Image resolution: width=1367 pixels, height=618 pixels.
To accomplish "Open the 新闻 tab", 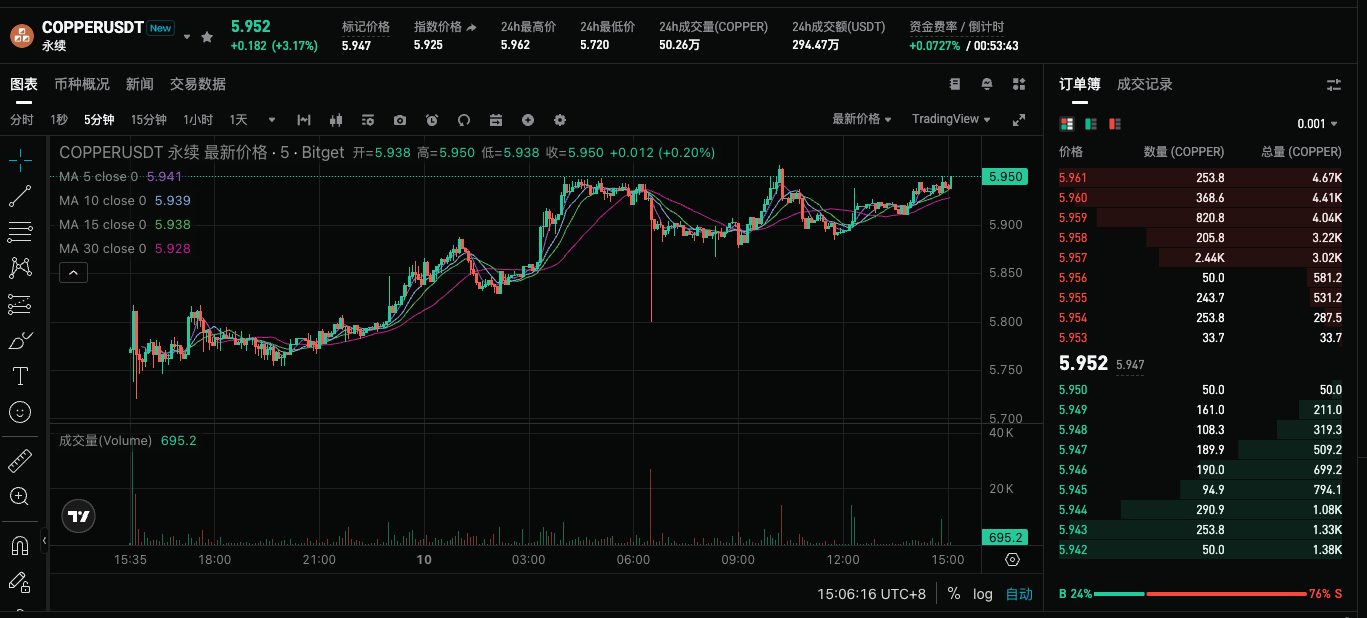I will pyautogui.click(x=139, y=84).
